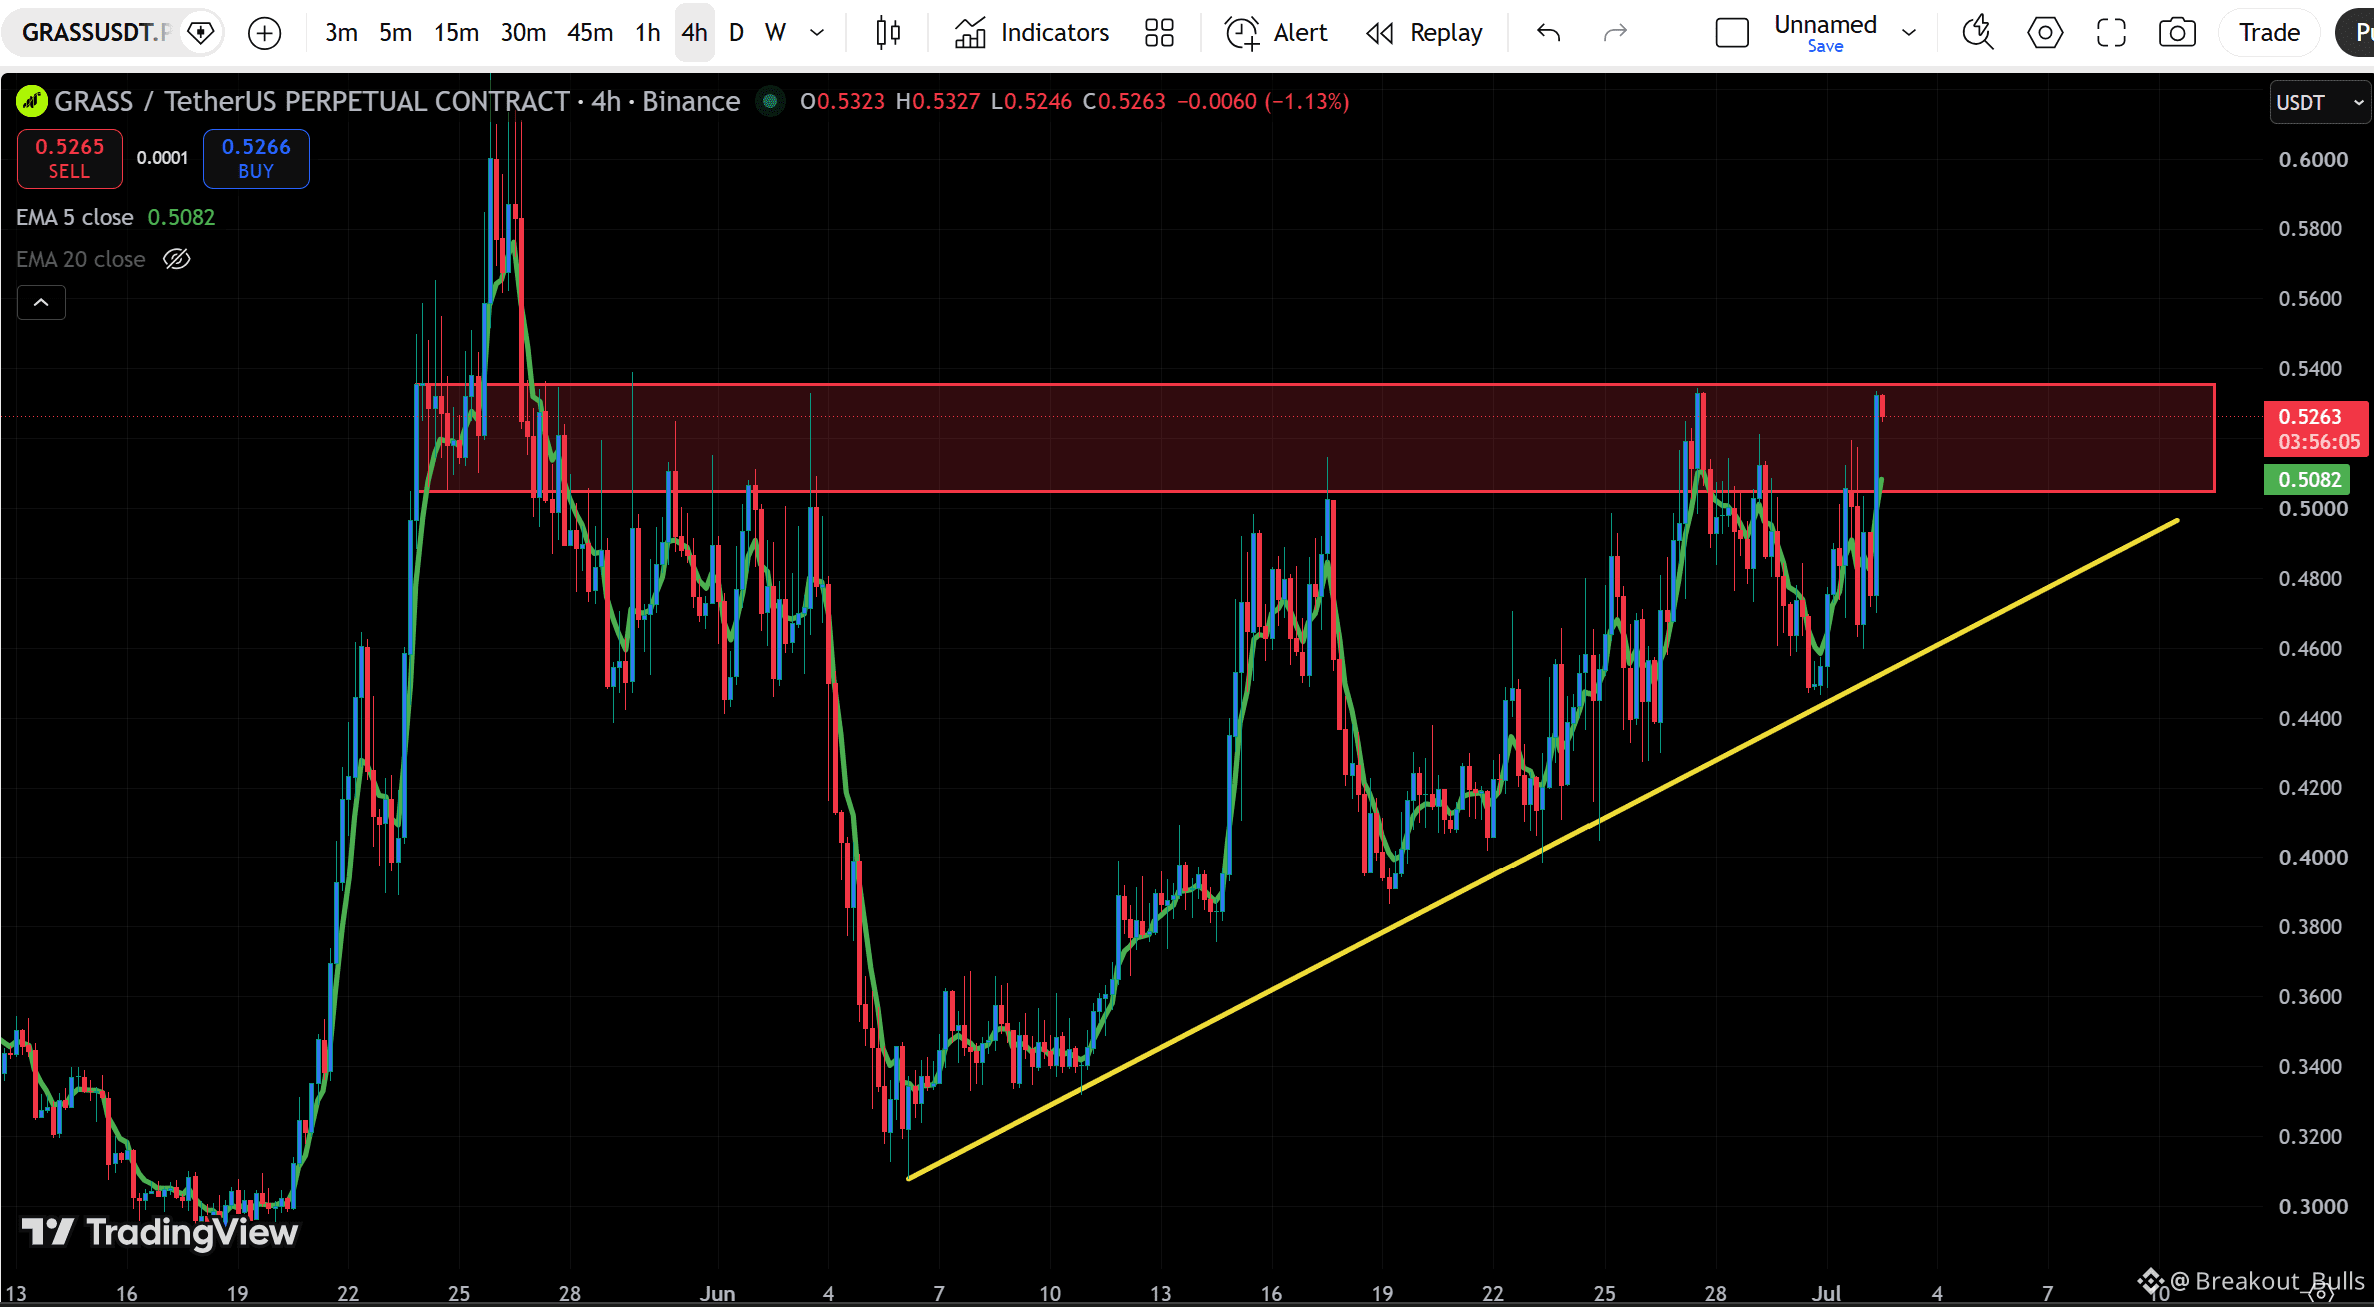2374x1307 pixels.
Task: Click the 0.5265 SELL button
Action: click(70, 158)
